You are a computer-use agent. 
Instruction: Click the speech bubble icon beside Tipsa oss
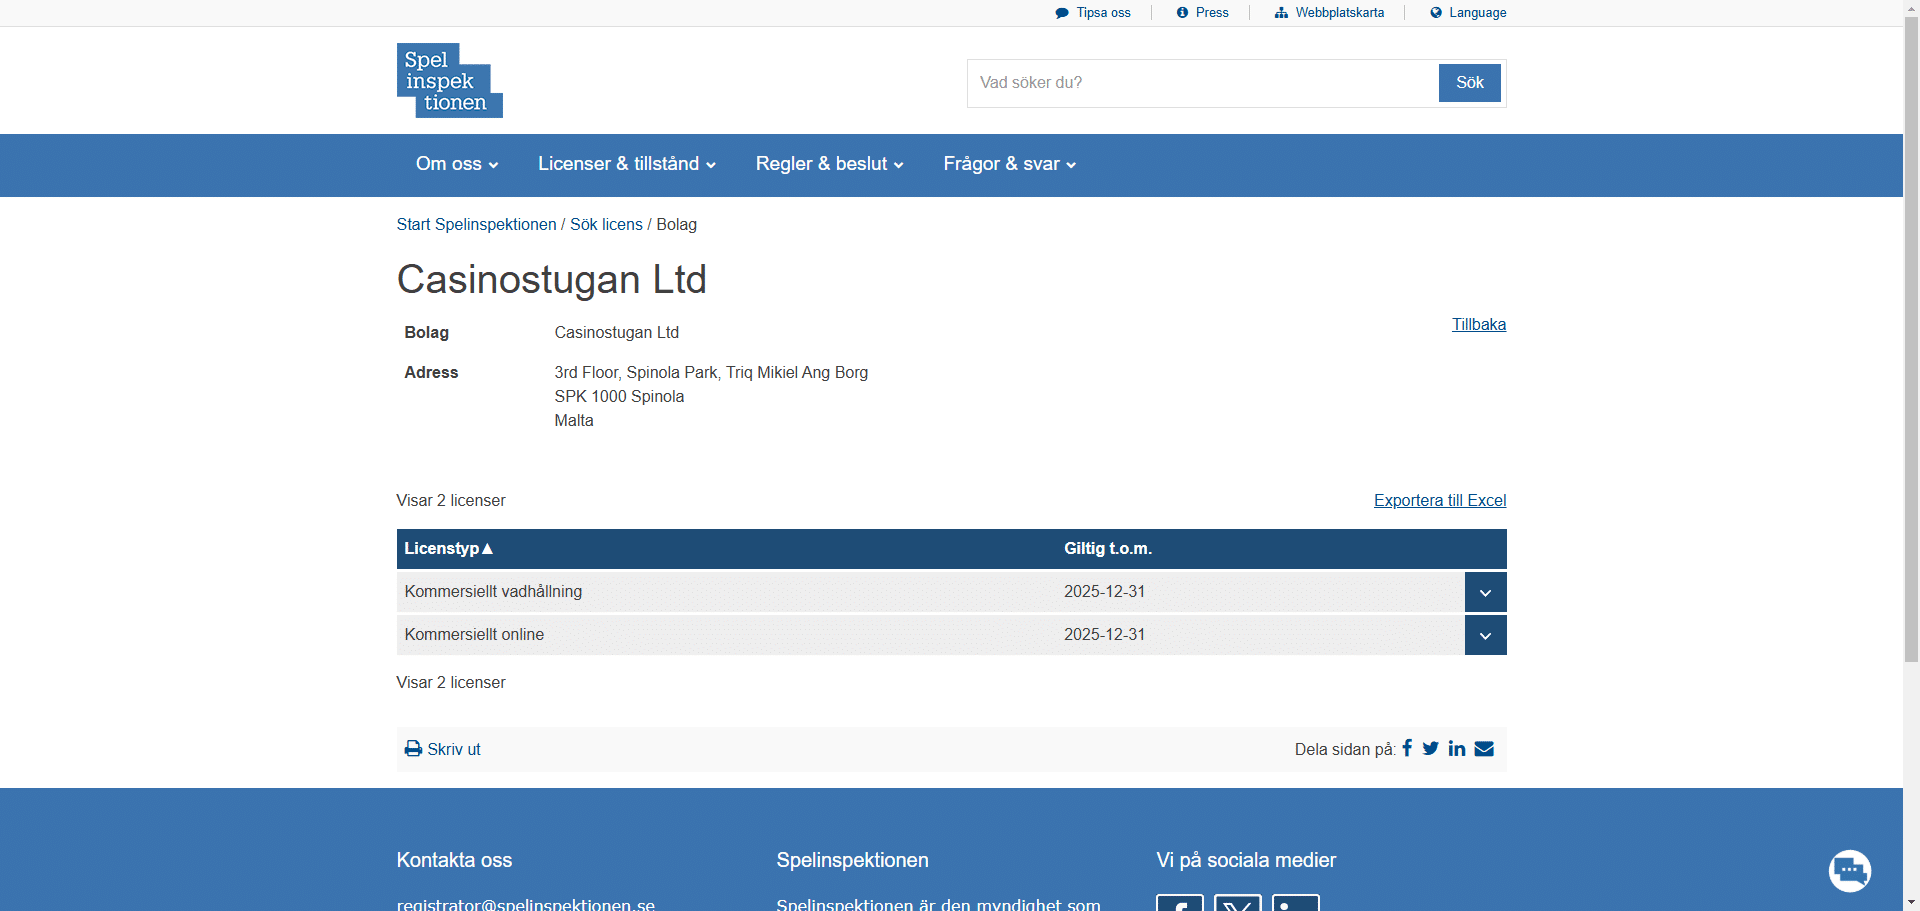click(1062, 13)
